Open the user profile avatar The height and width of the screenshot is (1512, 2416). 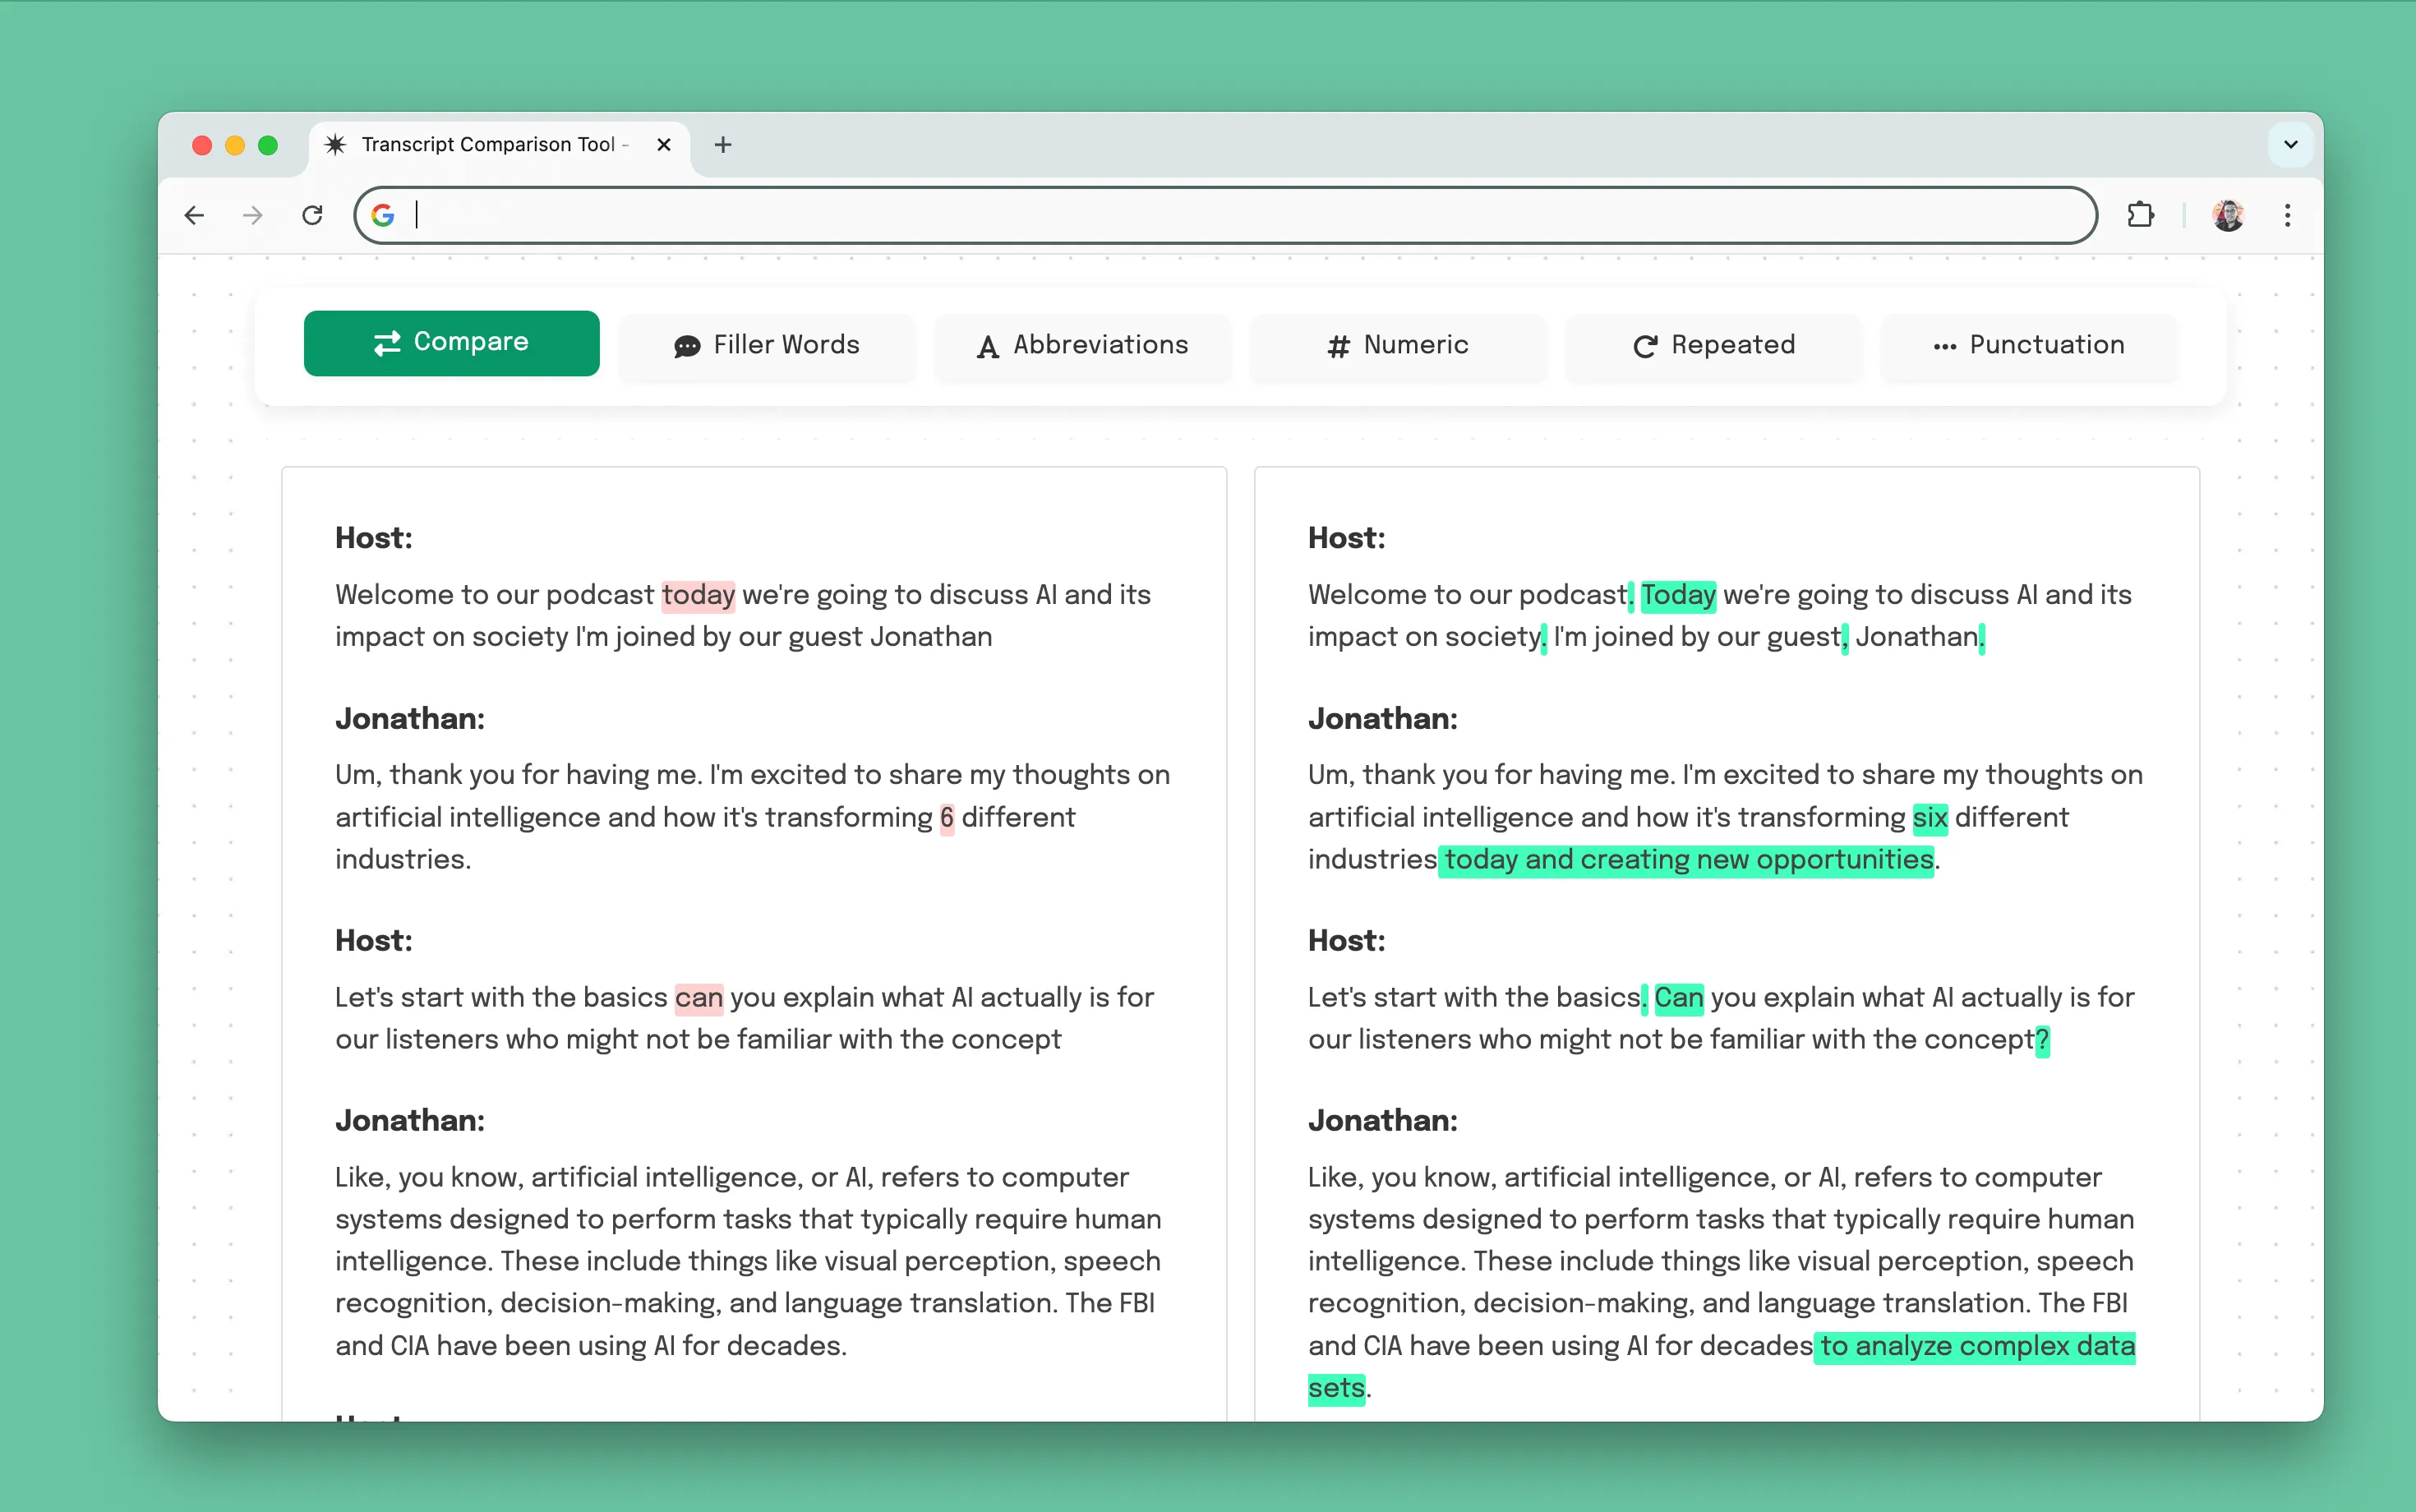(2228, 215)
